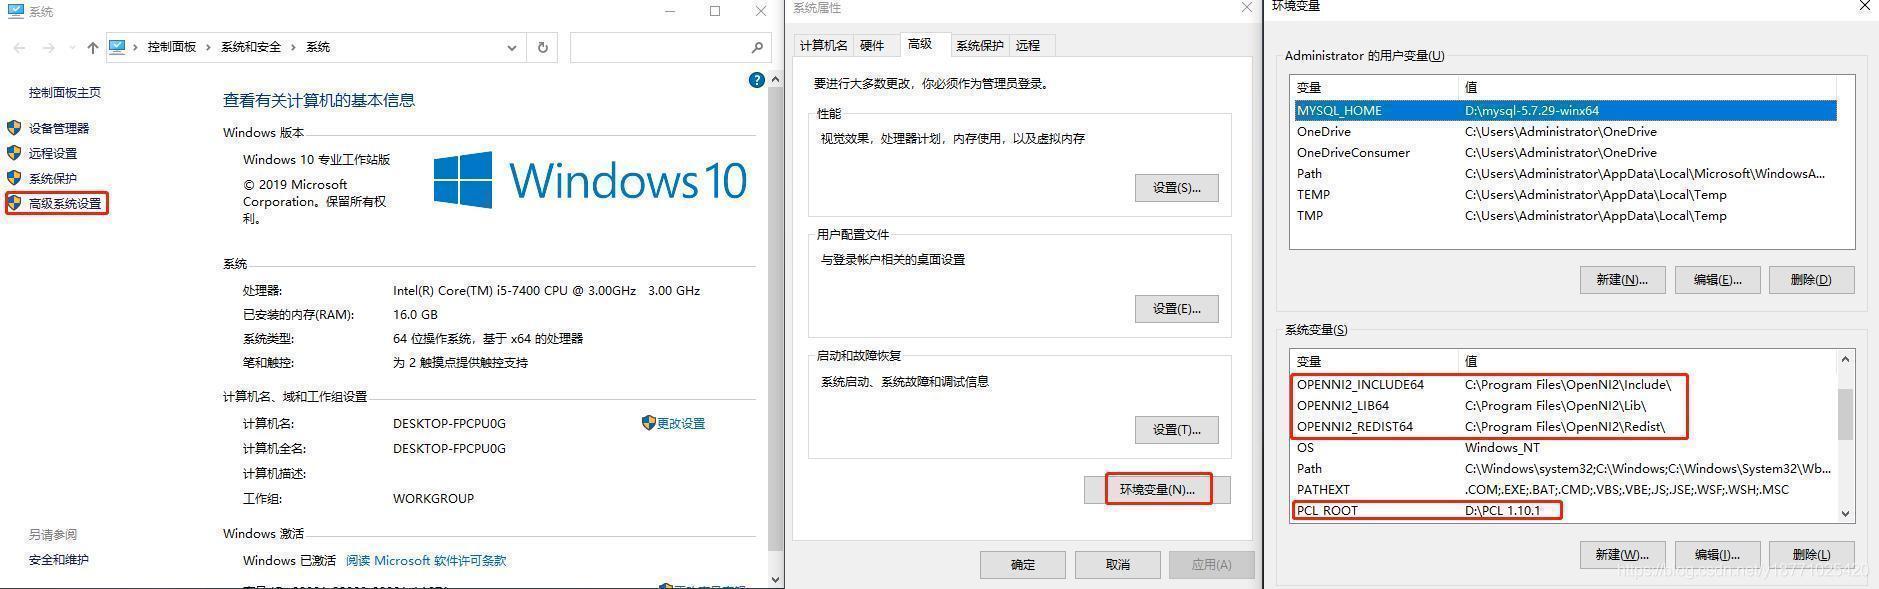Switch to System Protection tab
1879x589 pixels.
979,45
